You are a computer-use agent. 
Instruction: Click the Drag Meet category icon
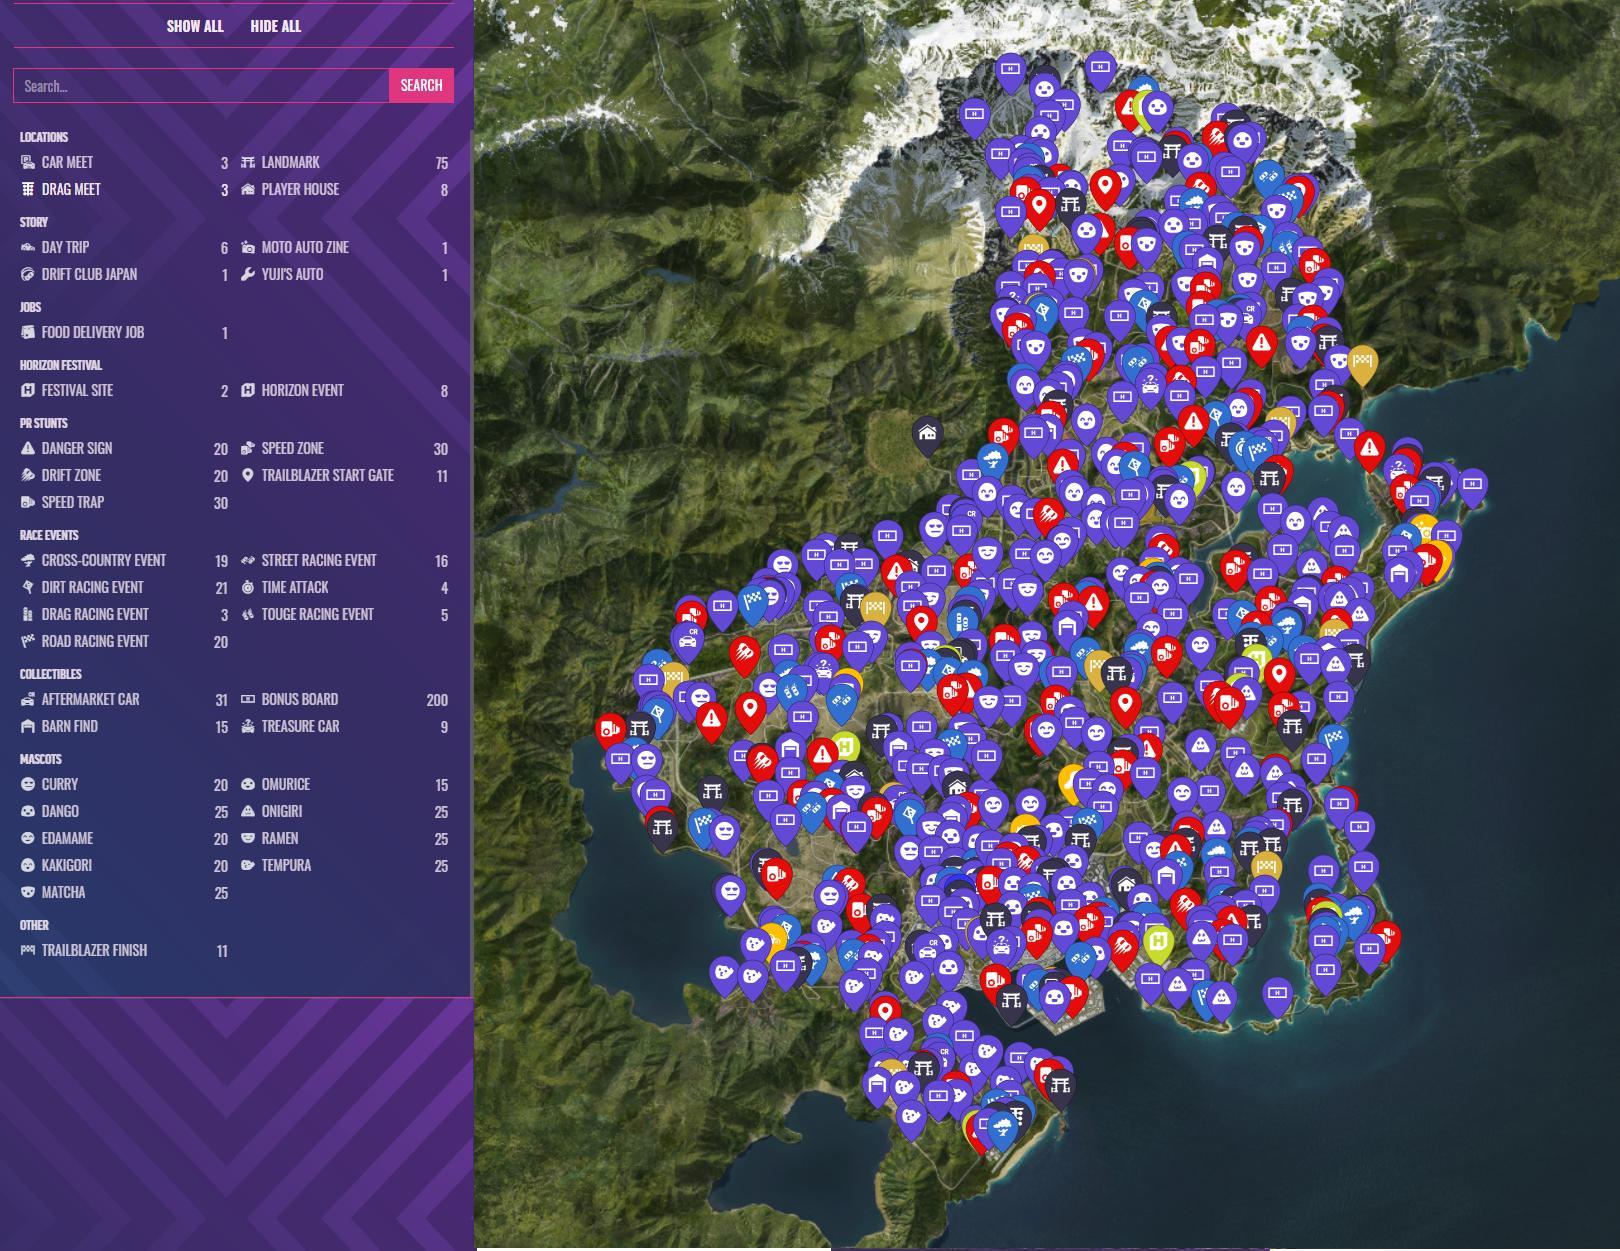tap(27, 189)
